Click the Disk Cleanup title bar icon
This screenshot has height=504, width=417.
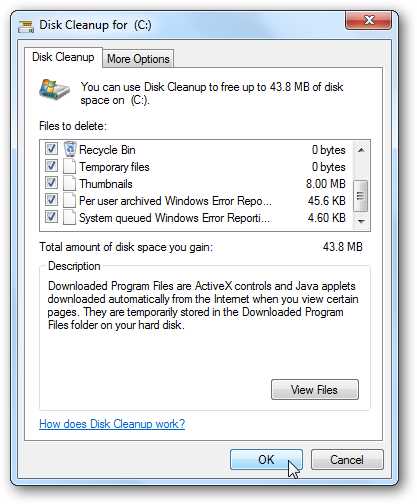click(x=26, y=26)
